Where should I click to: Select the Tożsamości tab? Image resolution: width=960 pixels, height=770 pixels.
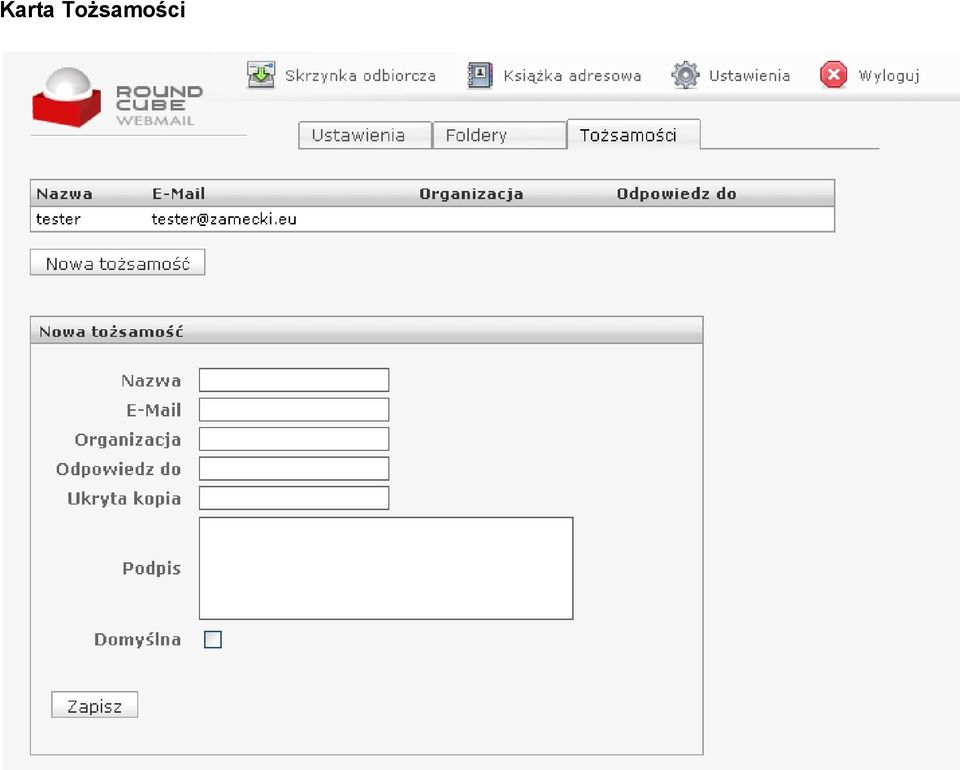pos(633,135)
